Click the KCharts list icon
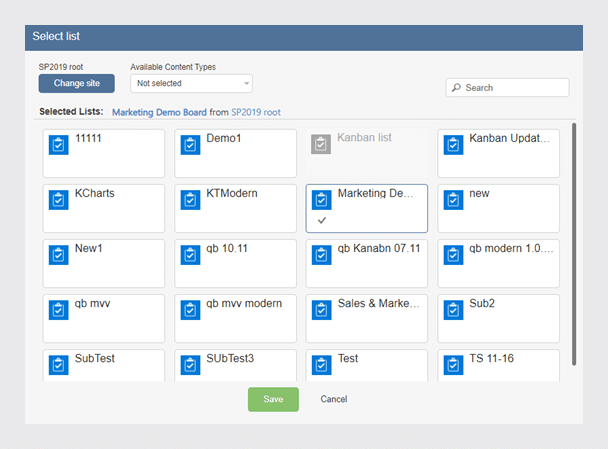This screenshot has height=449, width=608. 59,200
